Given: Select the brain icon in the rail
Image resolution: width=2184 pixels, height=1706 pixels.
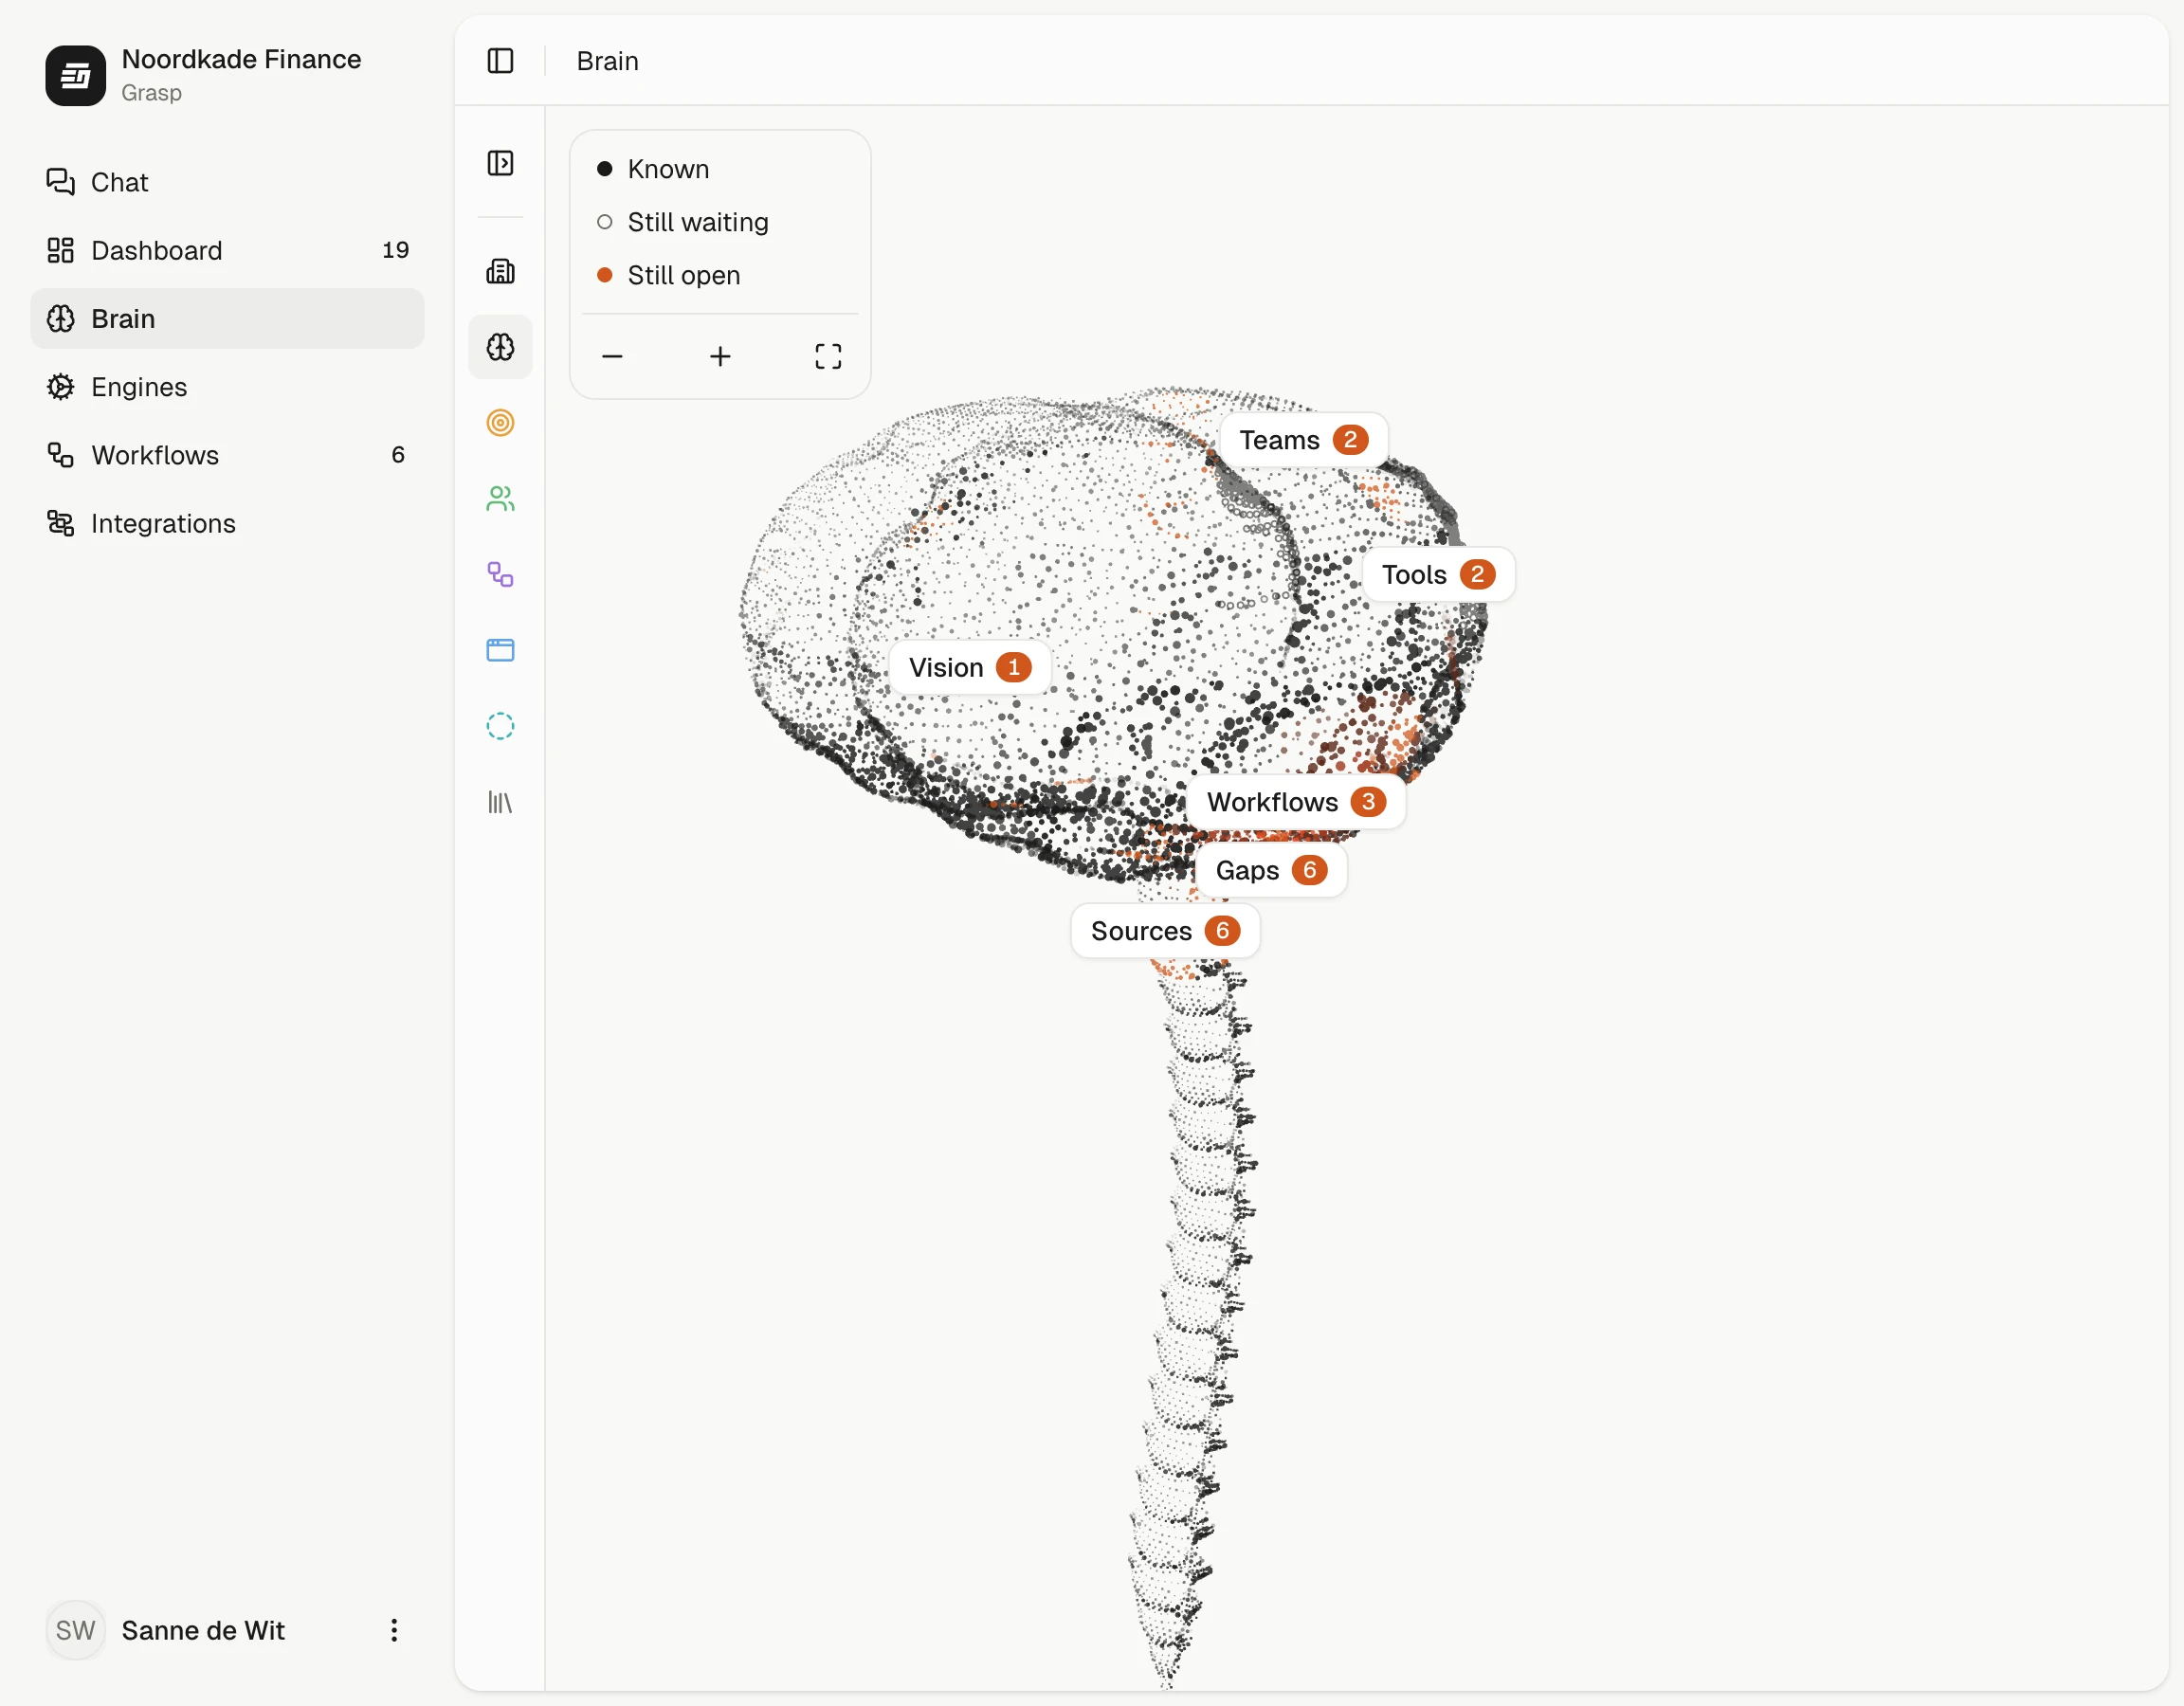Looking at the screenshot, I should 500,347.
